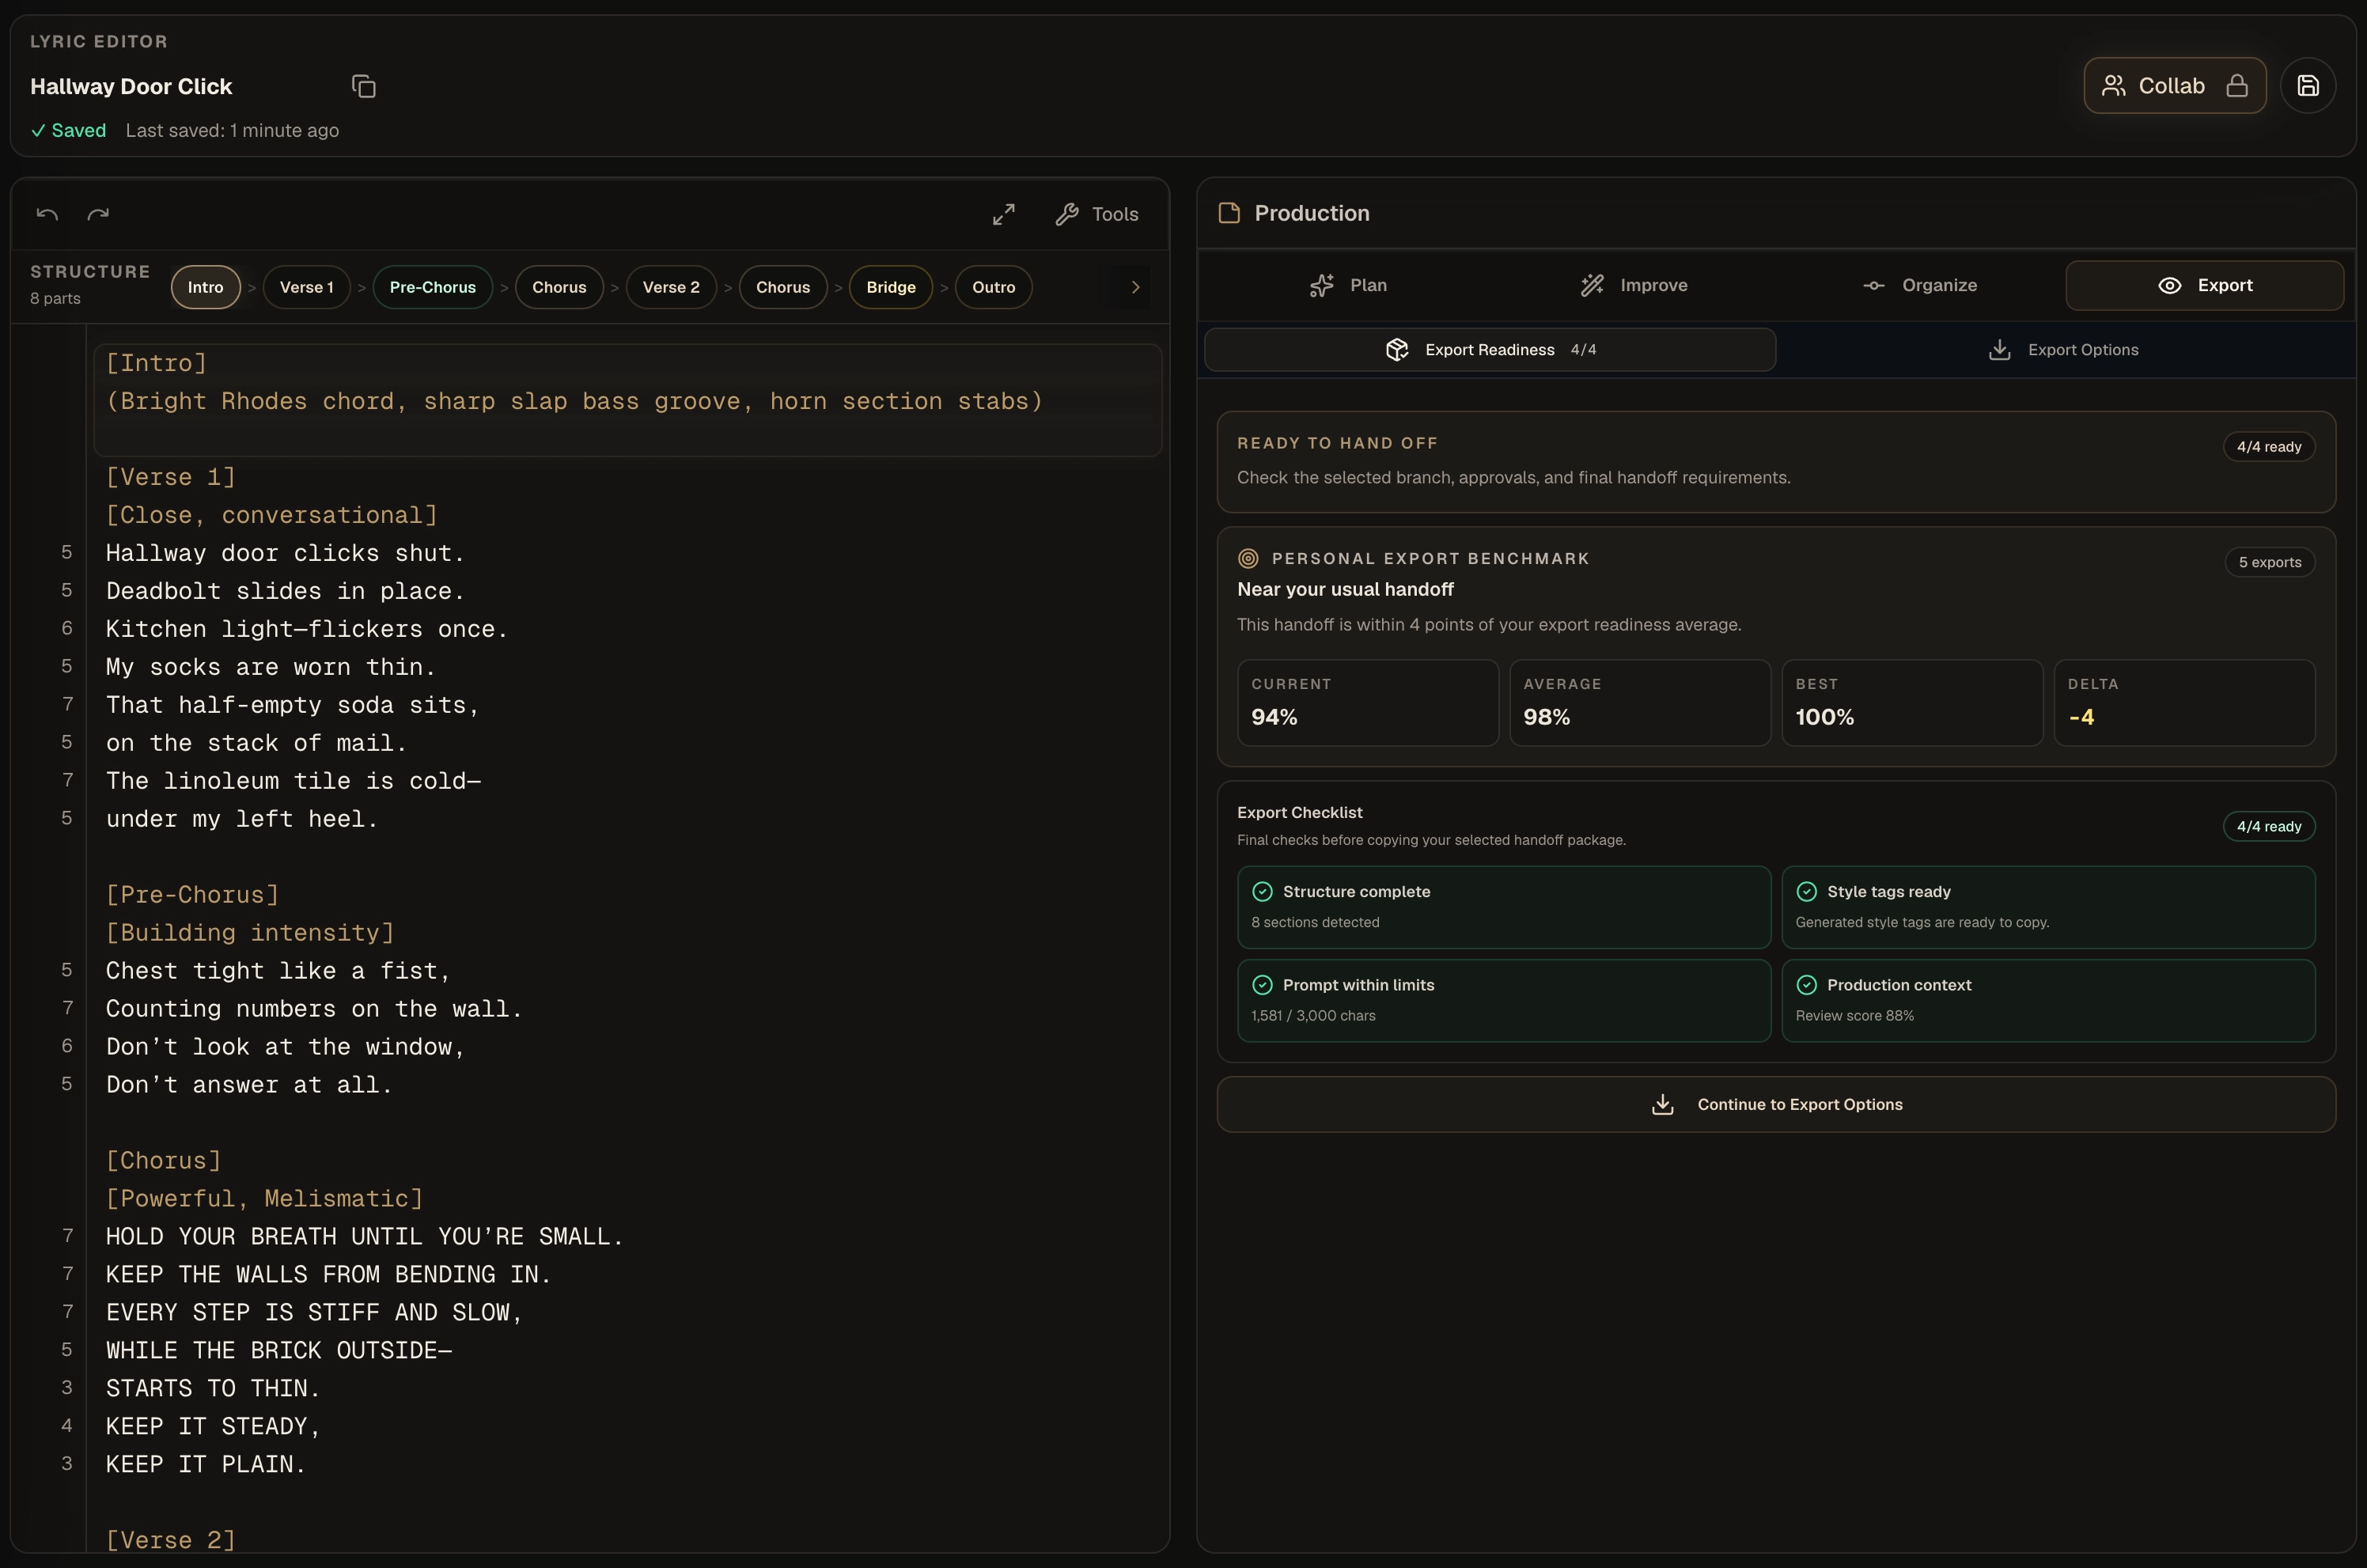Select the Outro structure chip
The height and width of the screenshot is (1568, 2367).
tap(994, 287)
